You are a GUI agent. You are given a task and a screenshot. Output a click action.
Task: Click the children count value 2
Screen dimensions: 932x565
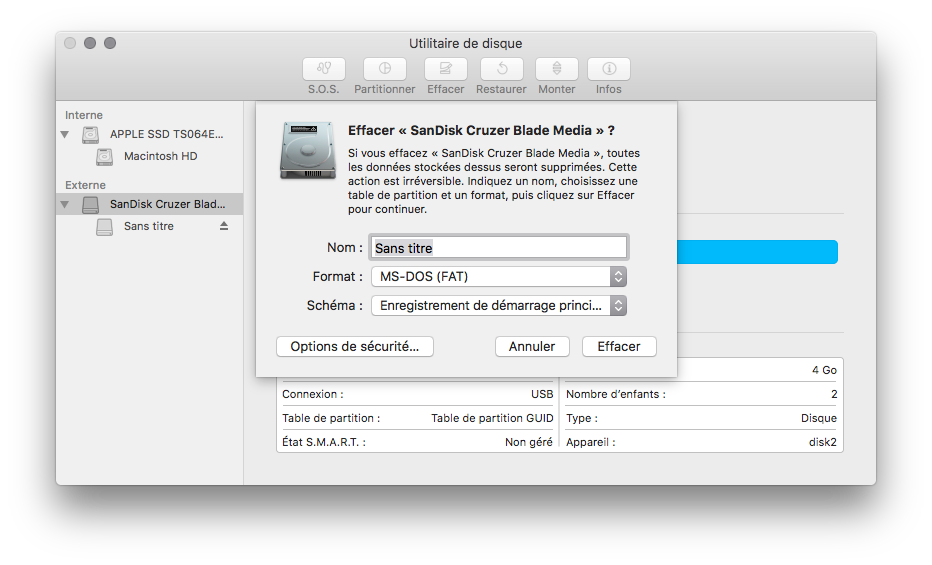click(x=834, y=394)
